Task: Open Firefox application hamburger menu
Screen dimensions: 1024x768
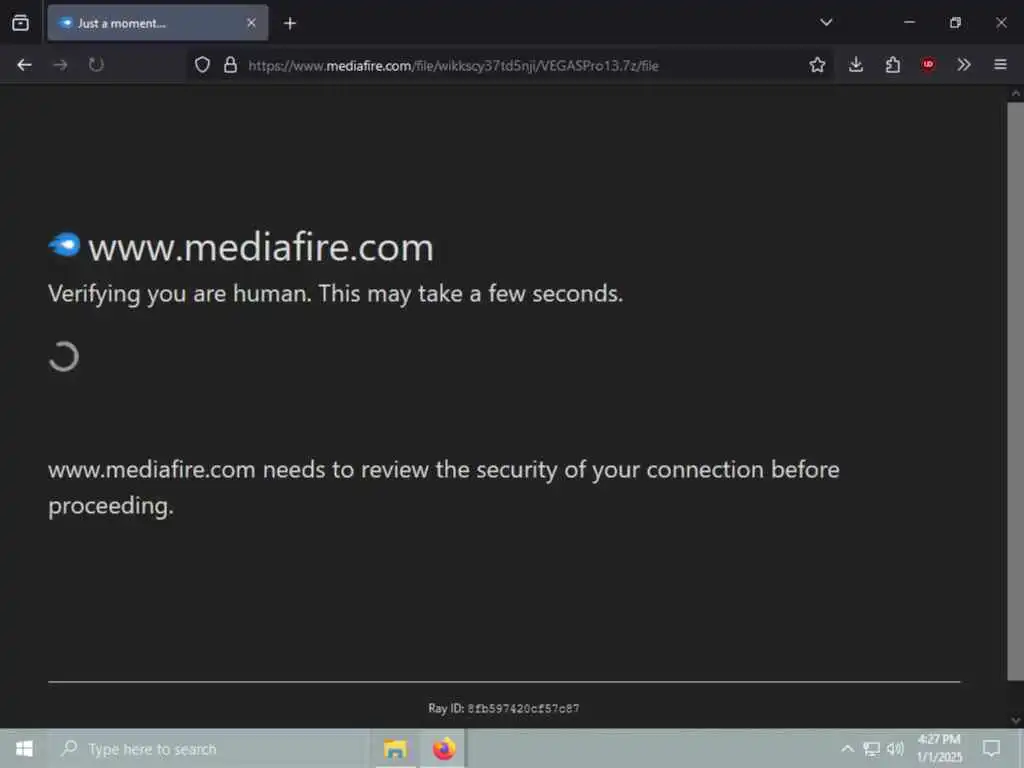Action: click(x=1000, y=64)
